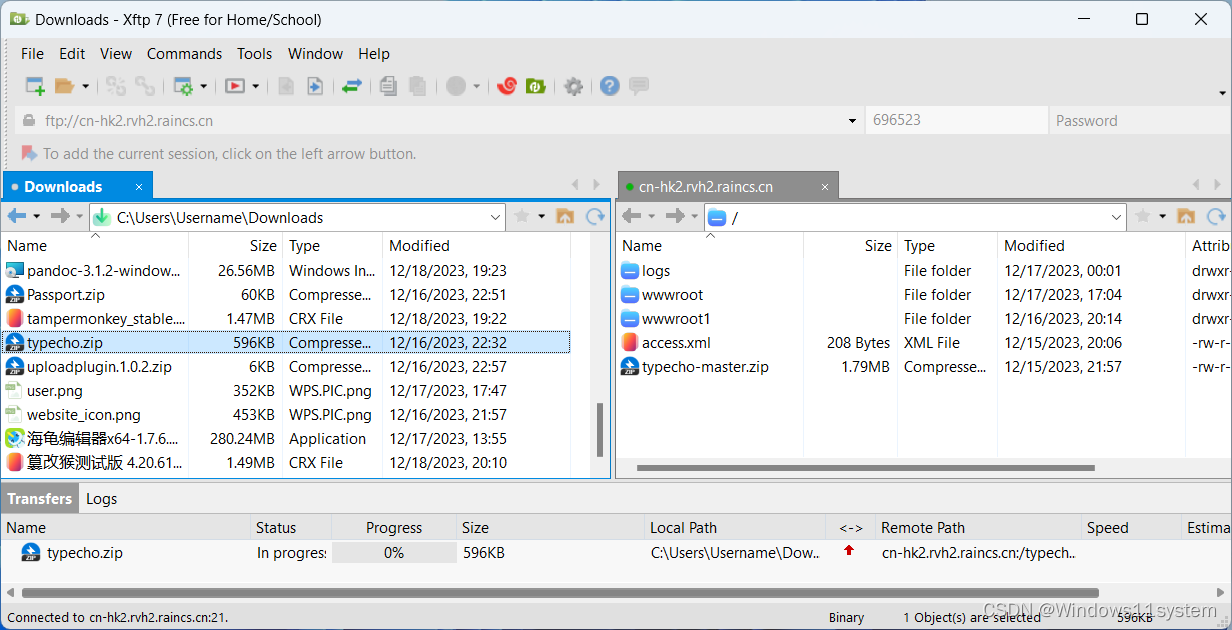Screen dimensions: 1232x630
Task: Open options via the gear icon
Action: pos(573,86)
